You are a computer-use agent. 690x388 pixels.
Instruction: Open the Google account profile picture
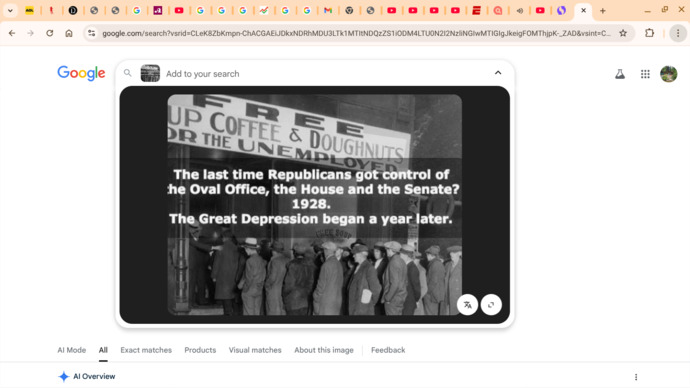[669, 74]
